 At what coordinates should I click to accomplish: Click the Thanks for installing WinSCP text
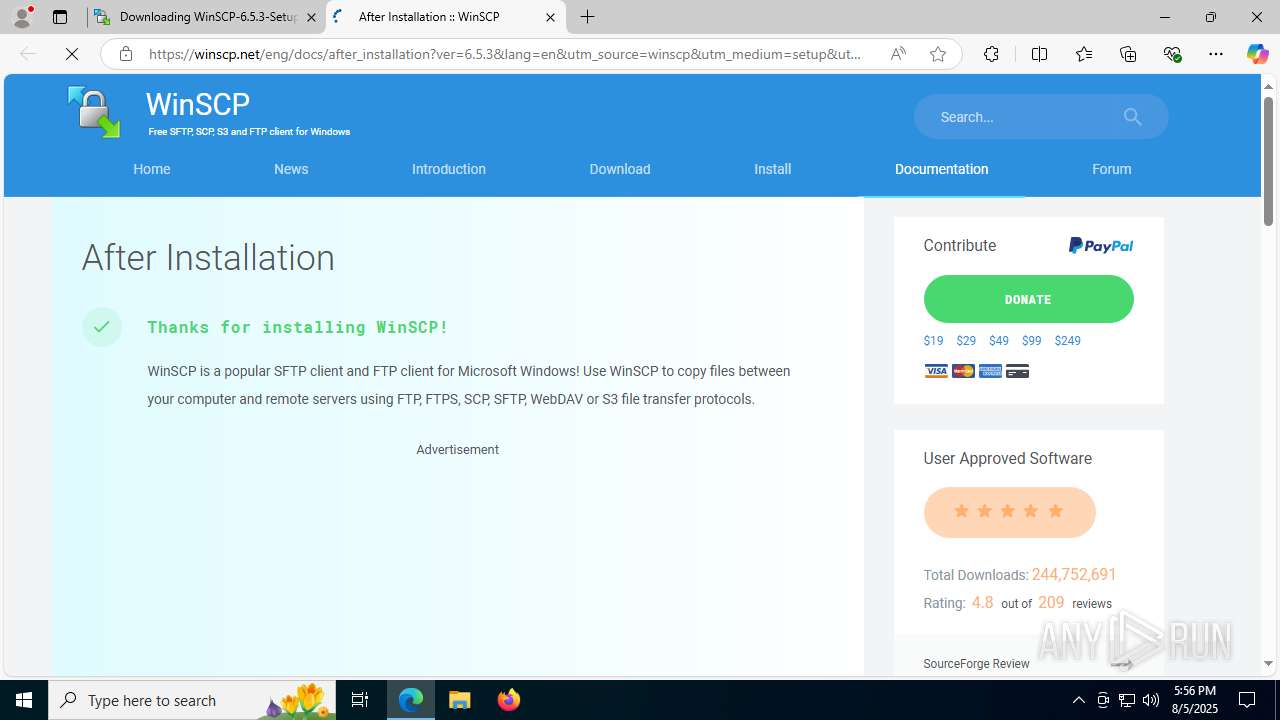298,327
